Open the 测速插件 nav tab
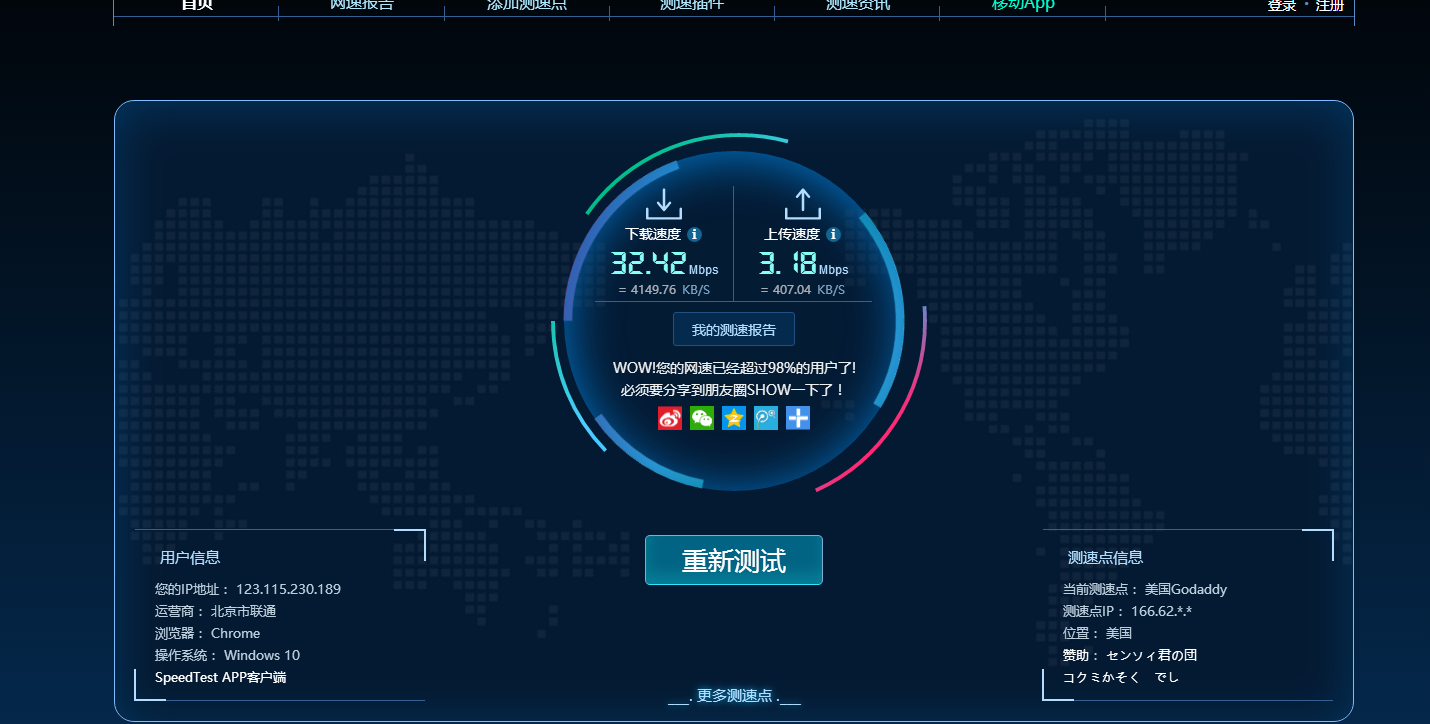Screen dimensions: 1430x724 pyautogui.click(x=692, y=6)
